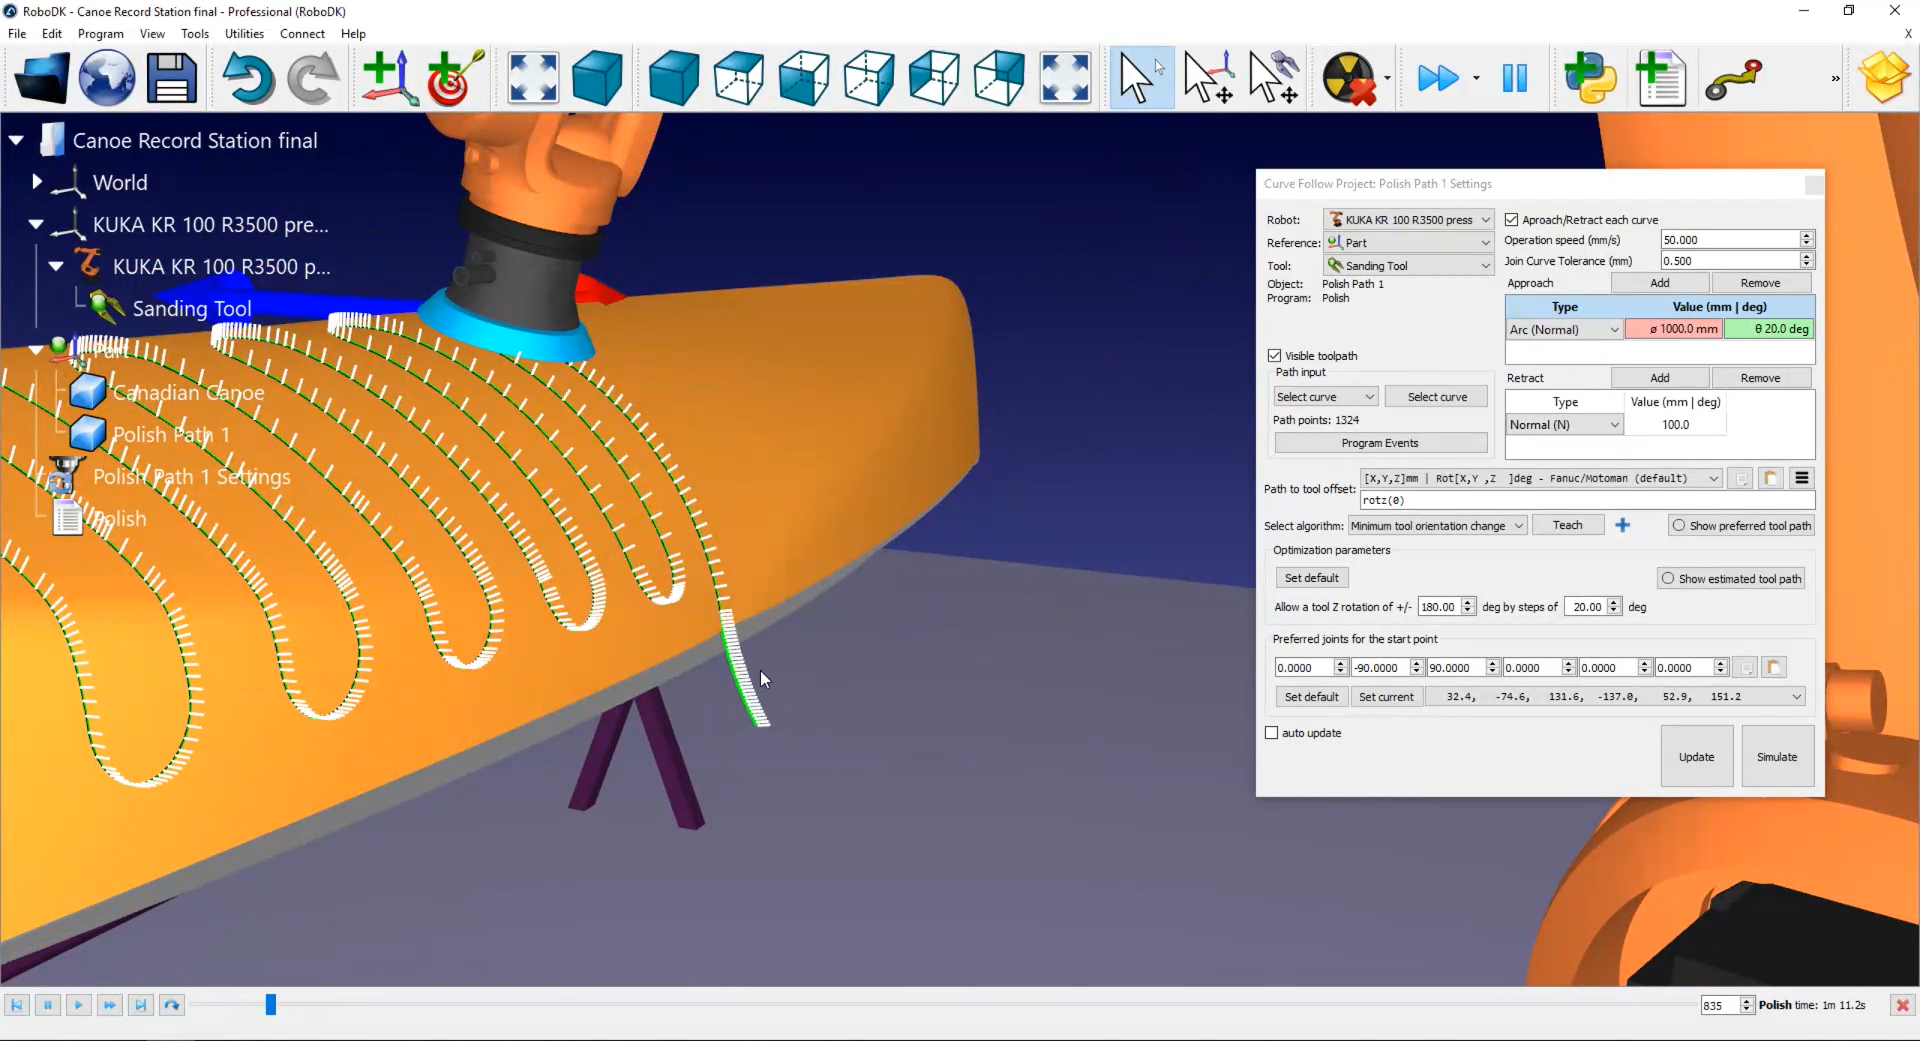1920x1041 pixels.
Task: Enable the auto update checkbox
Action: (1272, 733)
